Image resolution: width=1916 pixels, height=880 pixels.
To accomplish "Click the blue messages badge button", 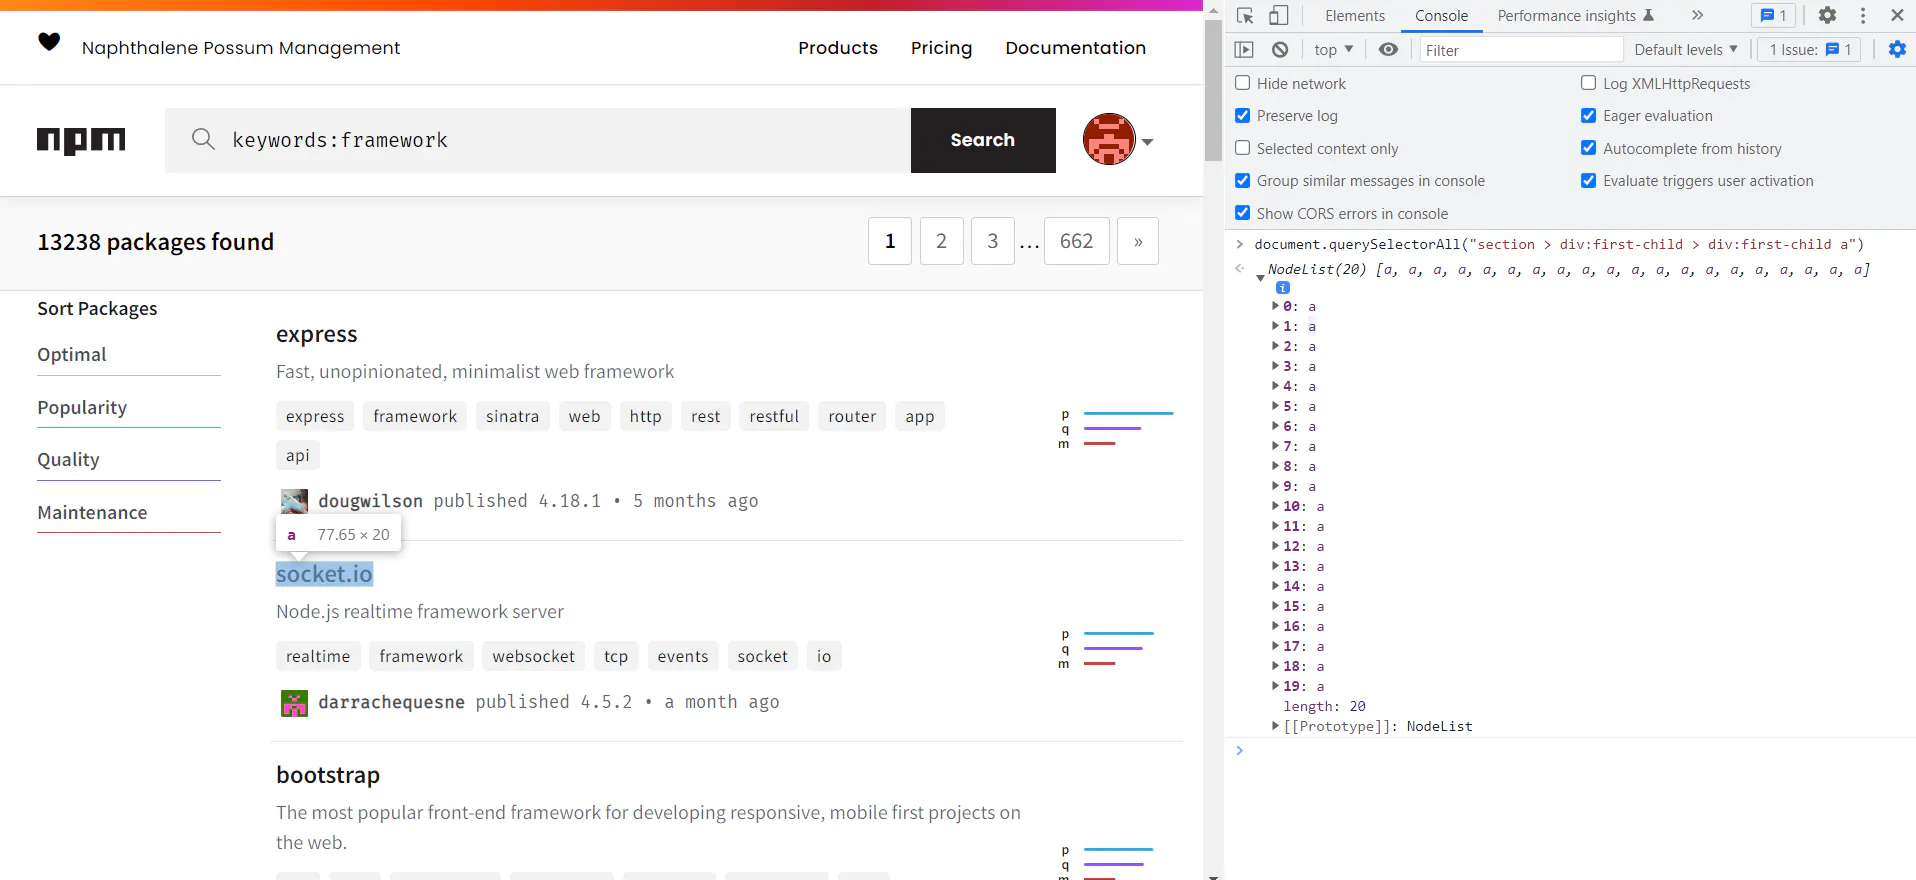I will (x=1774, y=15).
